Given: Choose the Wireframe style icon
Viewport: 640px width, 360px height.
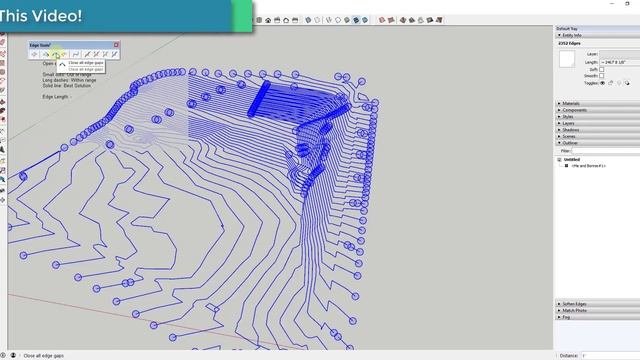Looking at the screenshot, I should (329, 20).
